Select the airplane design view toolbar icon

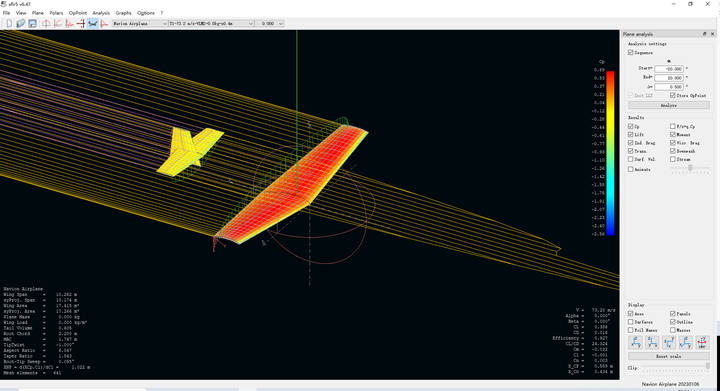tap(93, 23)
